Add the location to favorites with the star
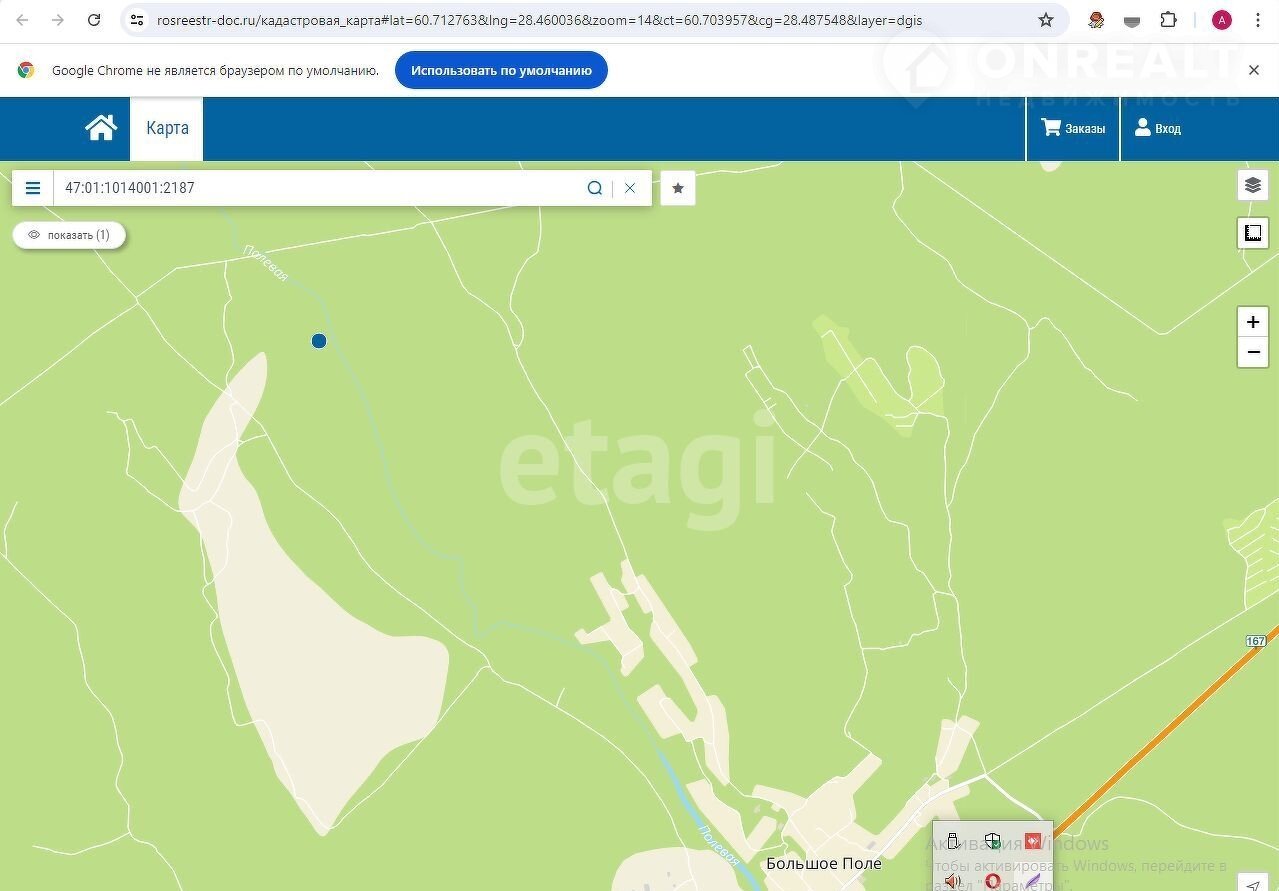1279x891 pixels. [678, 188]
